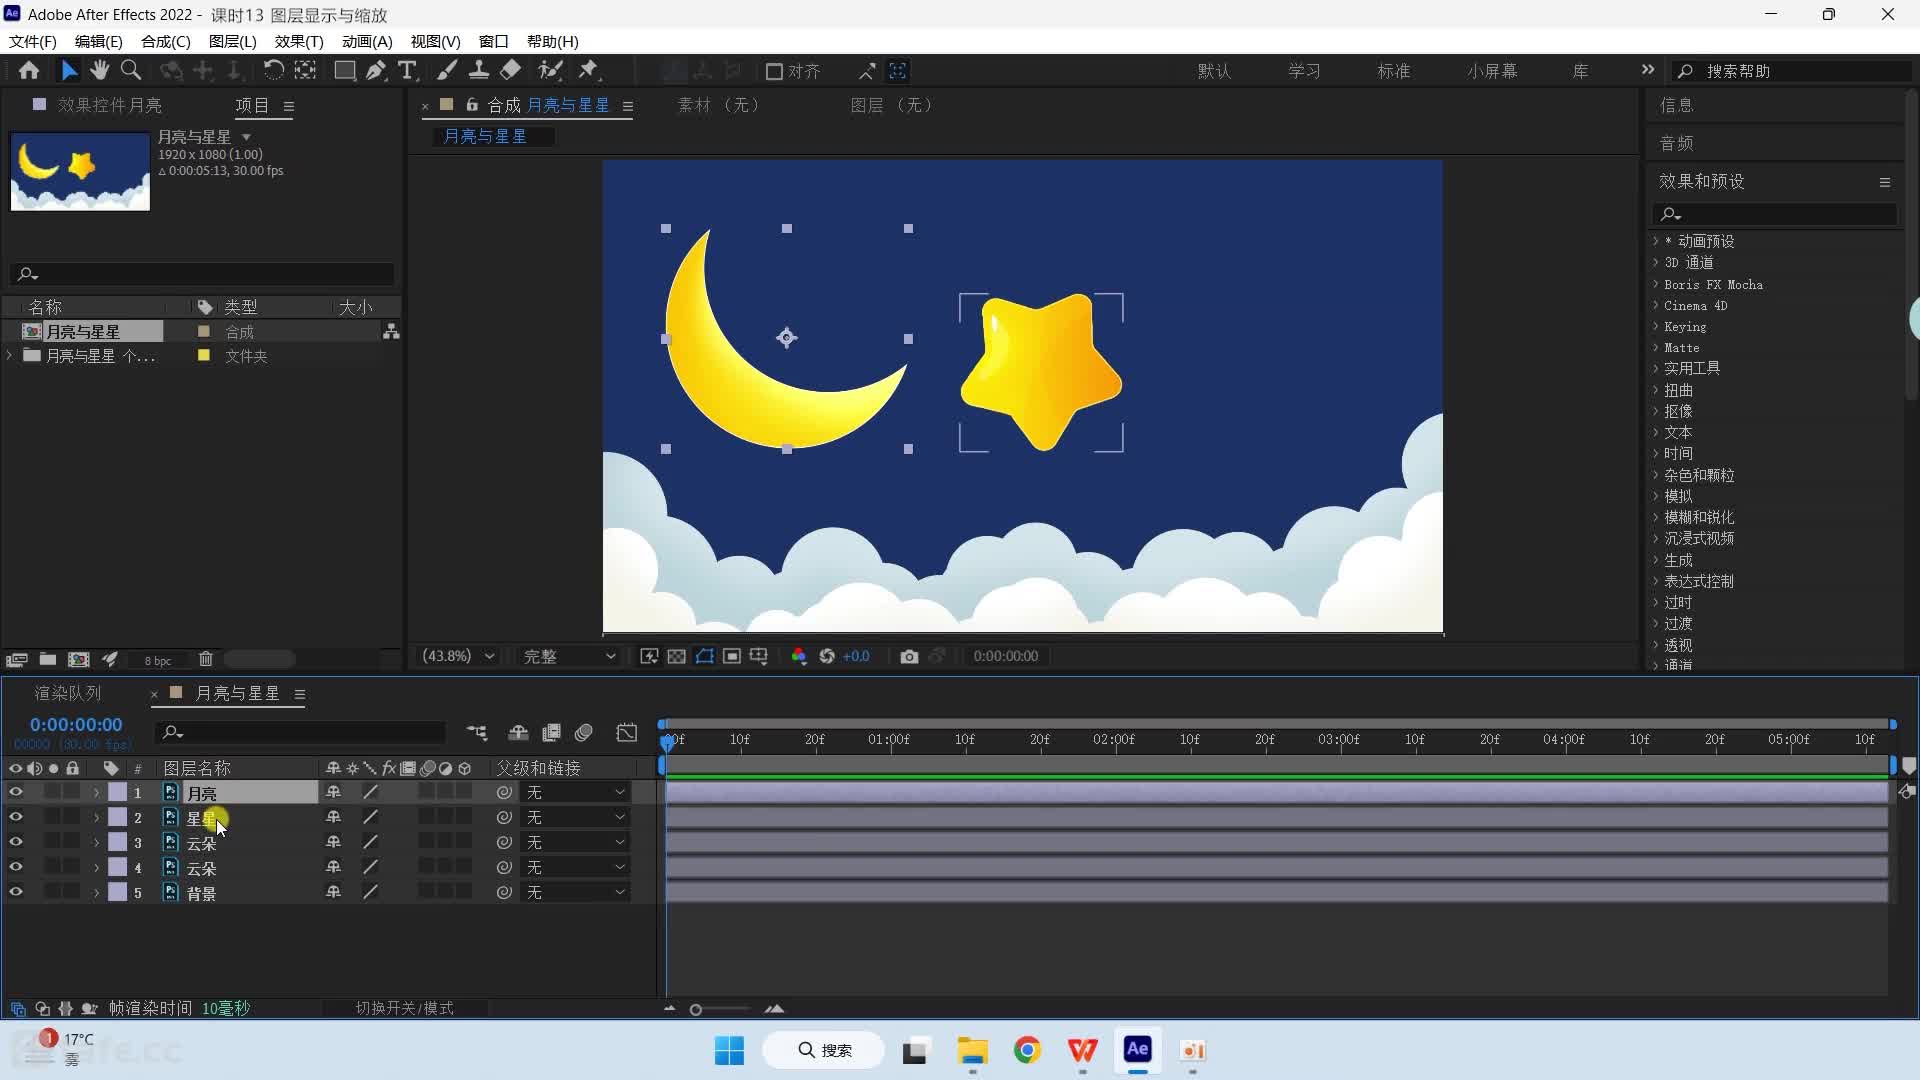
Task: Toggle lock switch for 月亮 layer
Action: (x=72, y=792)
